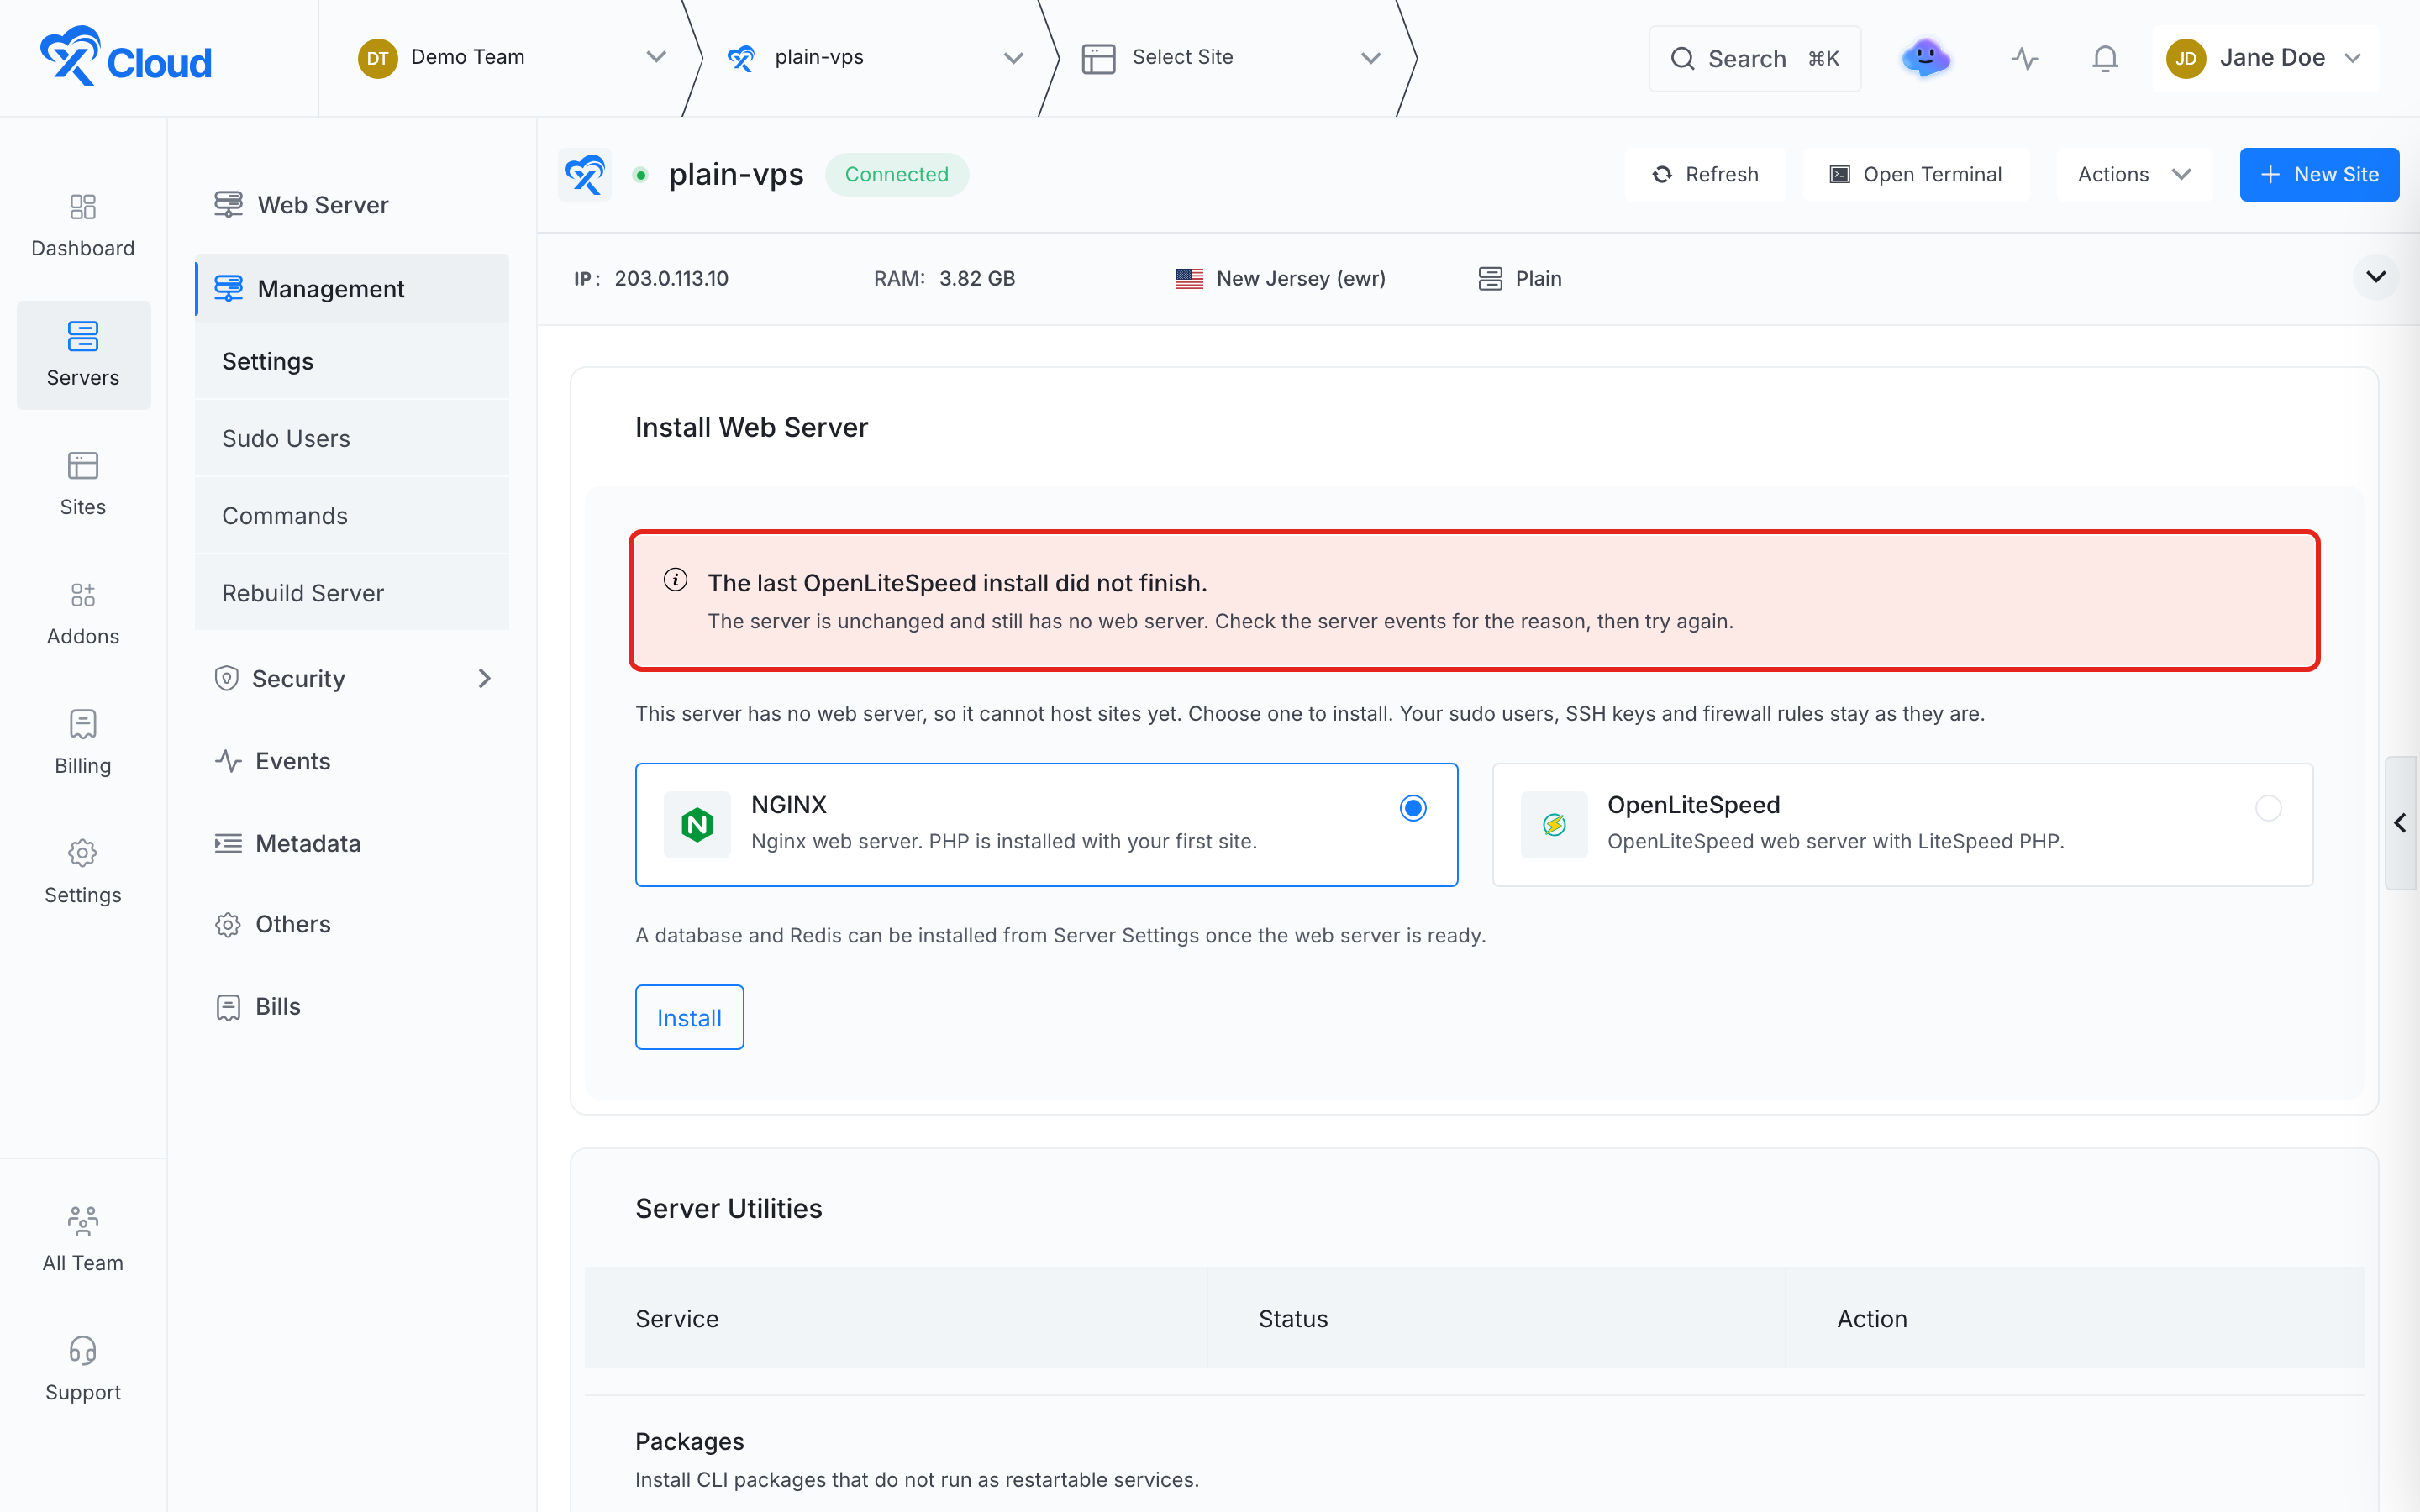Open the Rebuild Server submenu item
The image size is (2420, 1512).
tap(353, 593)
